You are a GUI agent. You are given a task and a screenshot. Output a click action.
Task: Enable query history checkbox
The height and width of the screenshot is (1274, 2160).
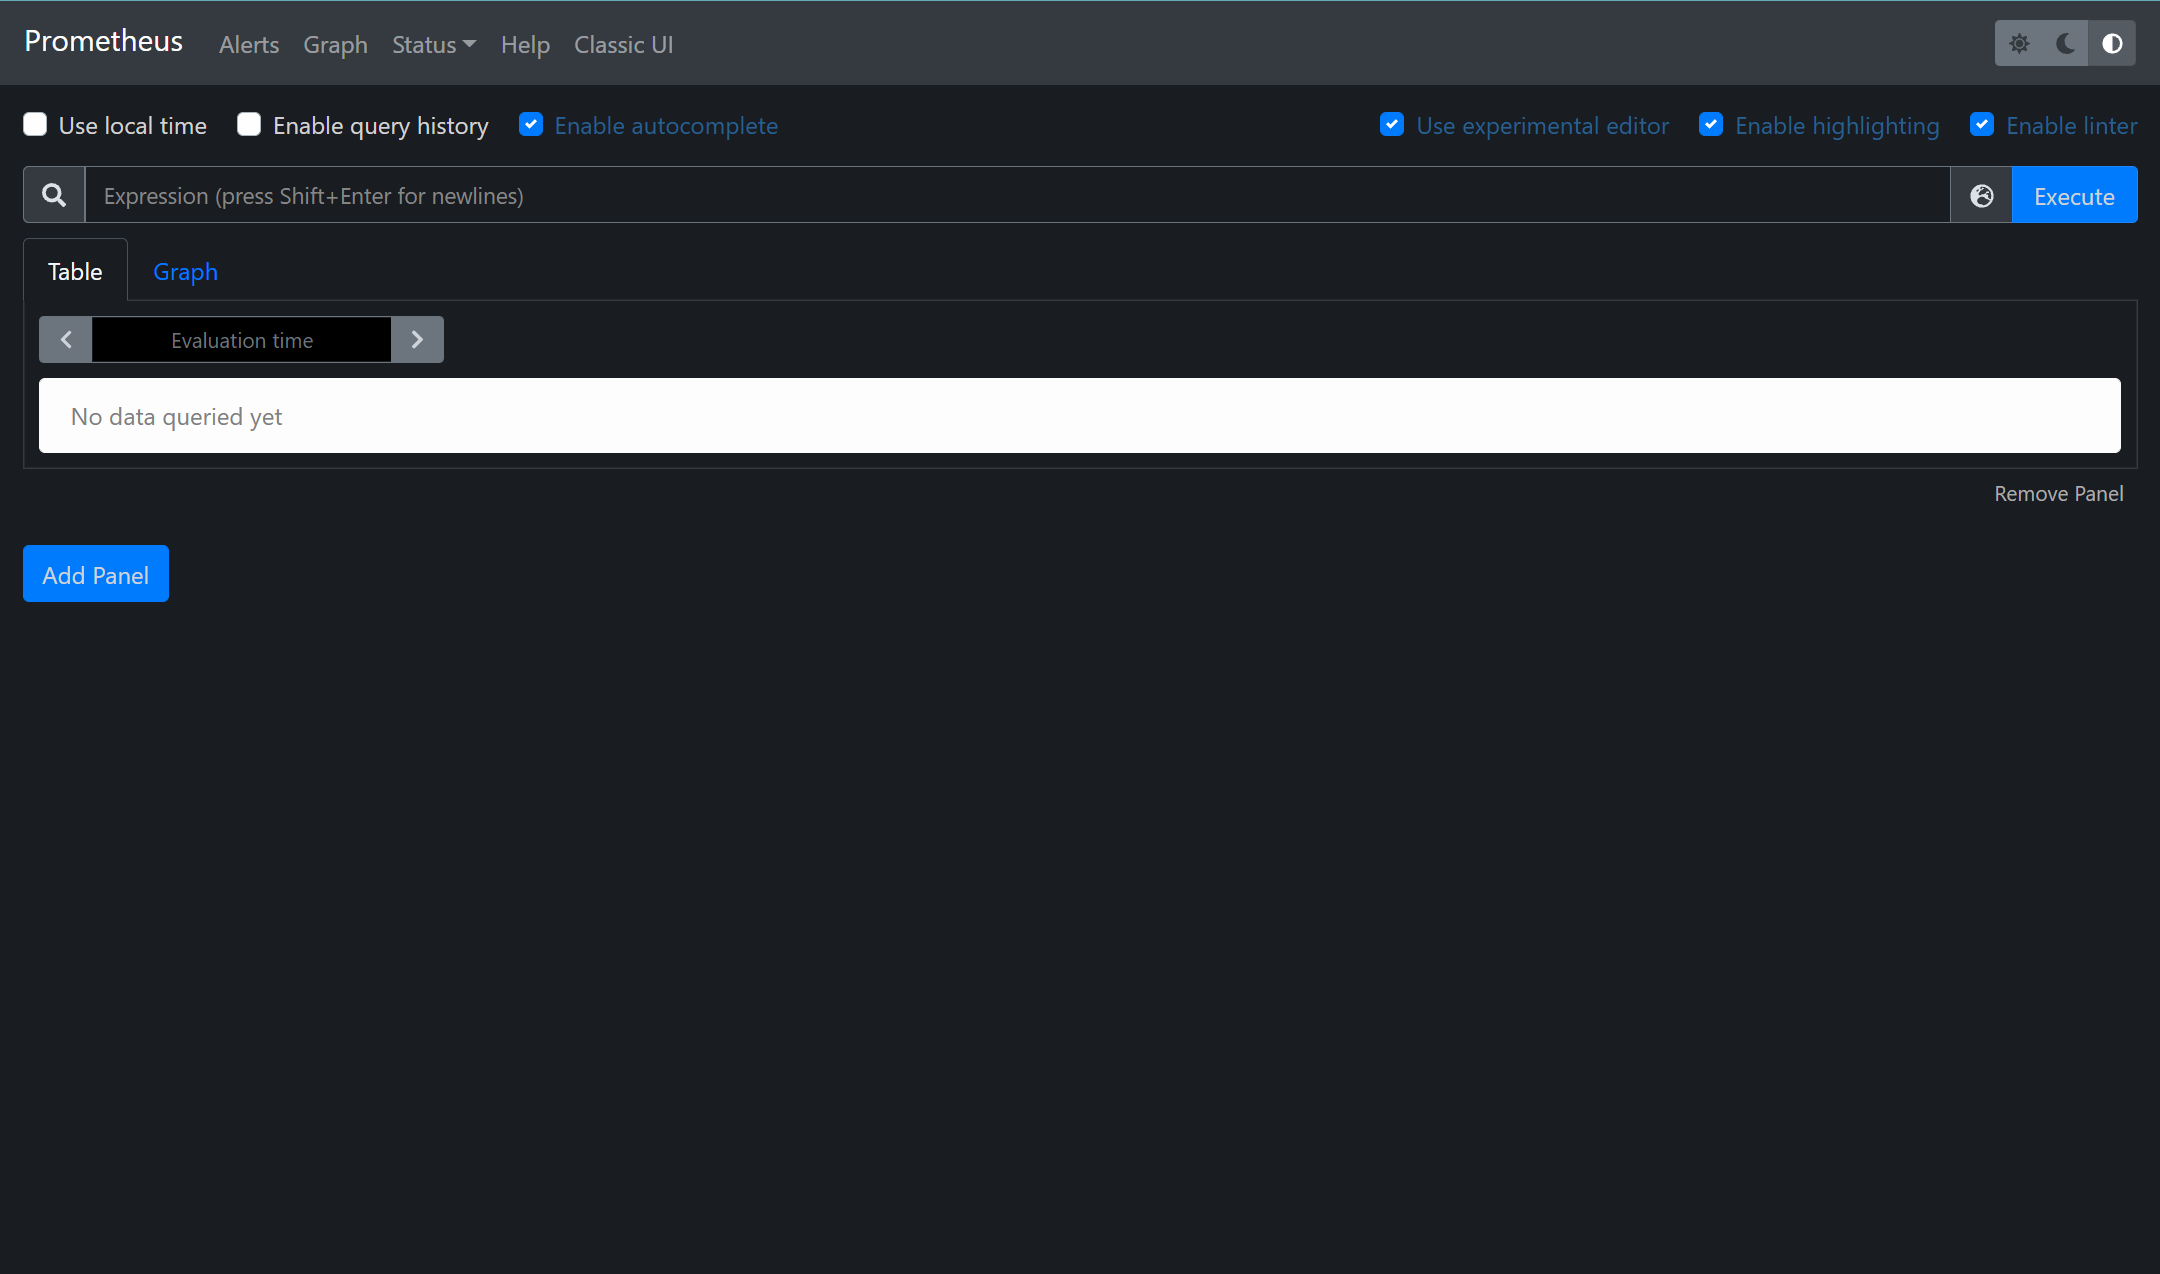coord(249,124)
